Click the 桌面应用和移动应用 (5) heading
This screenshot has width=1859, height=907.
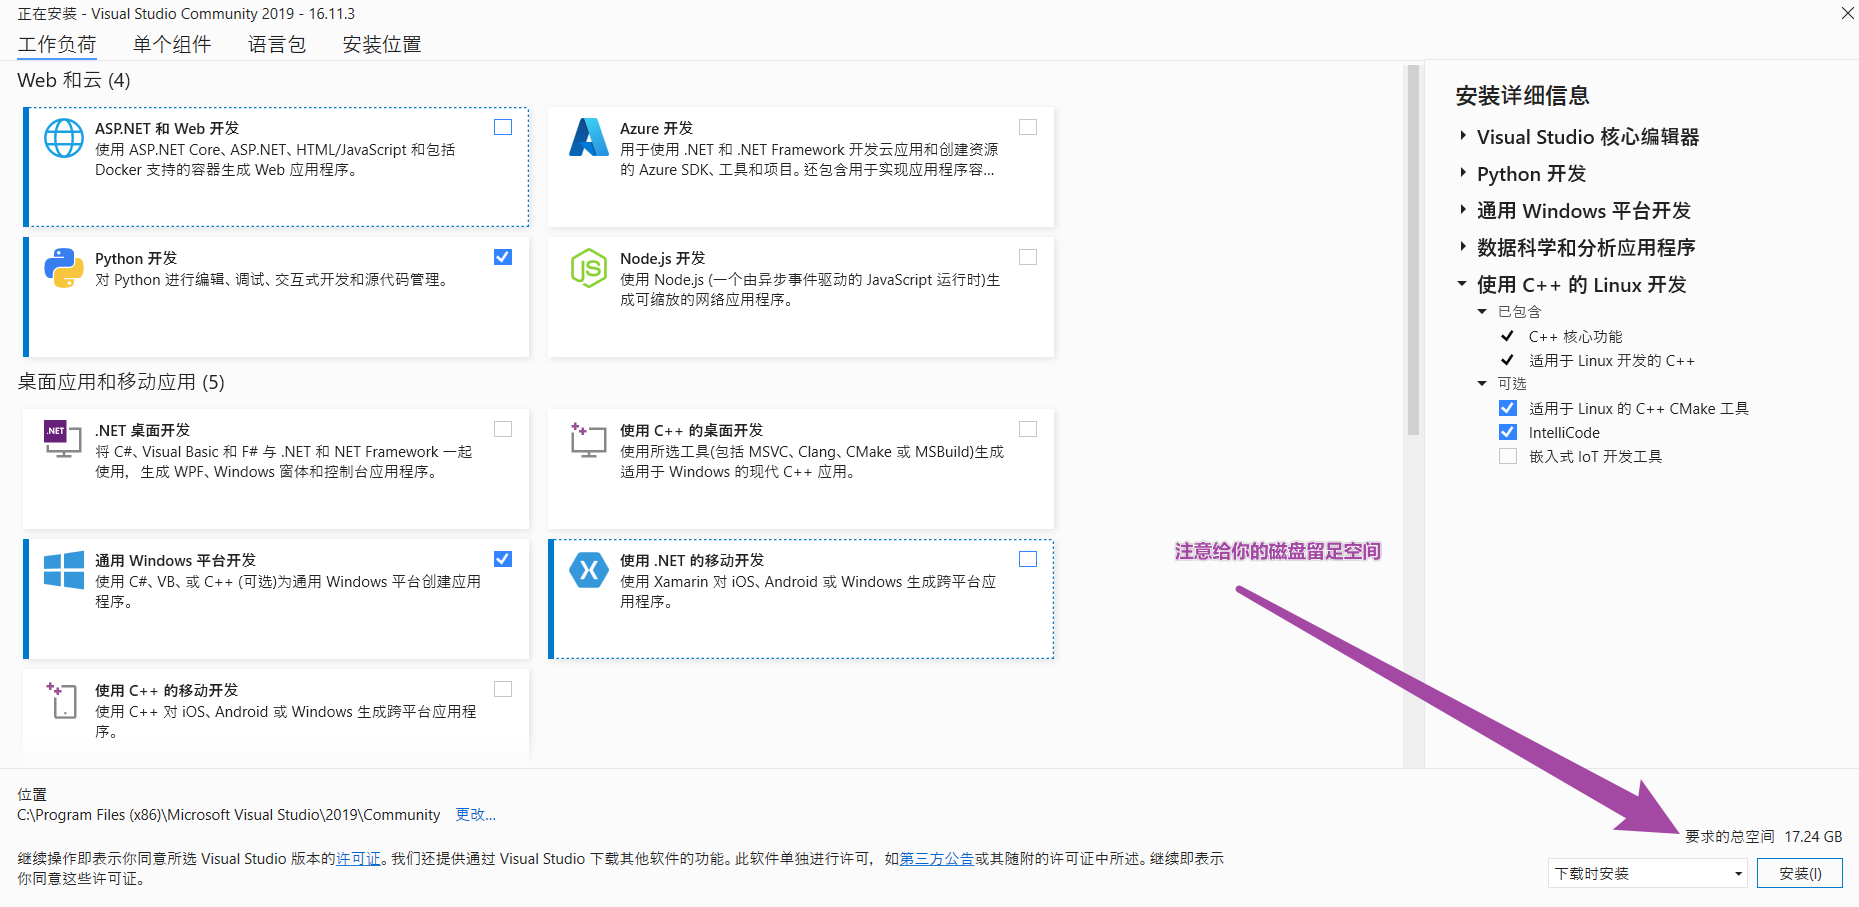[x=121, y=382]
